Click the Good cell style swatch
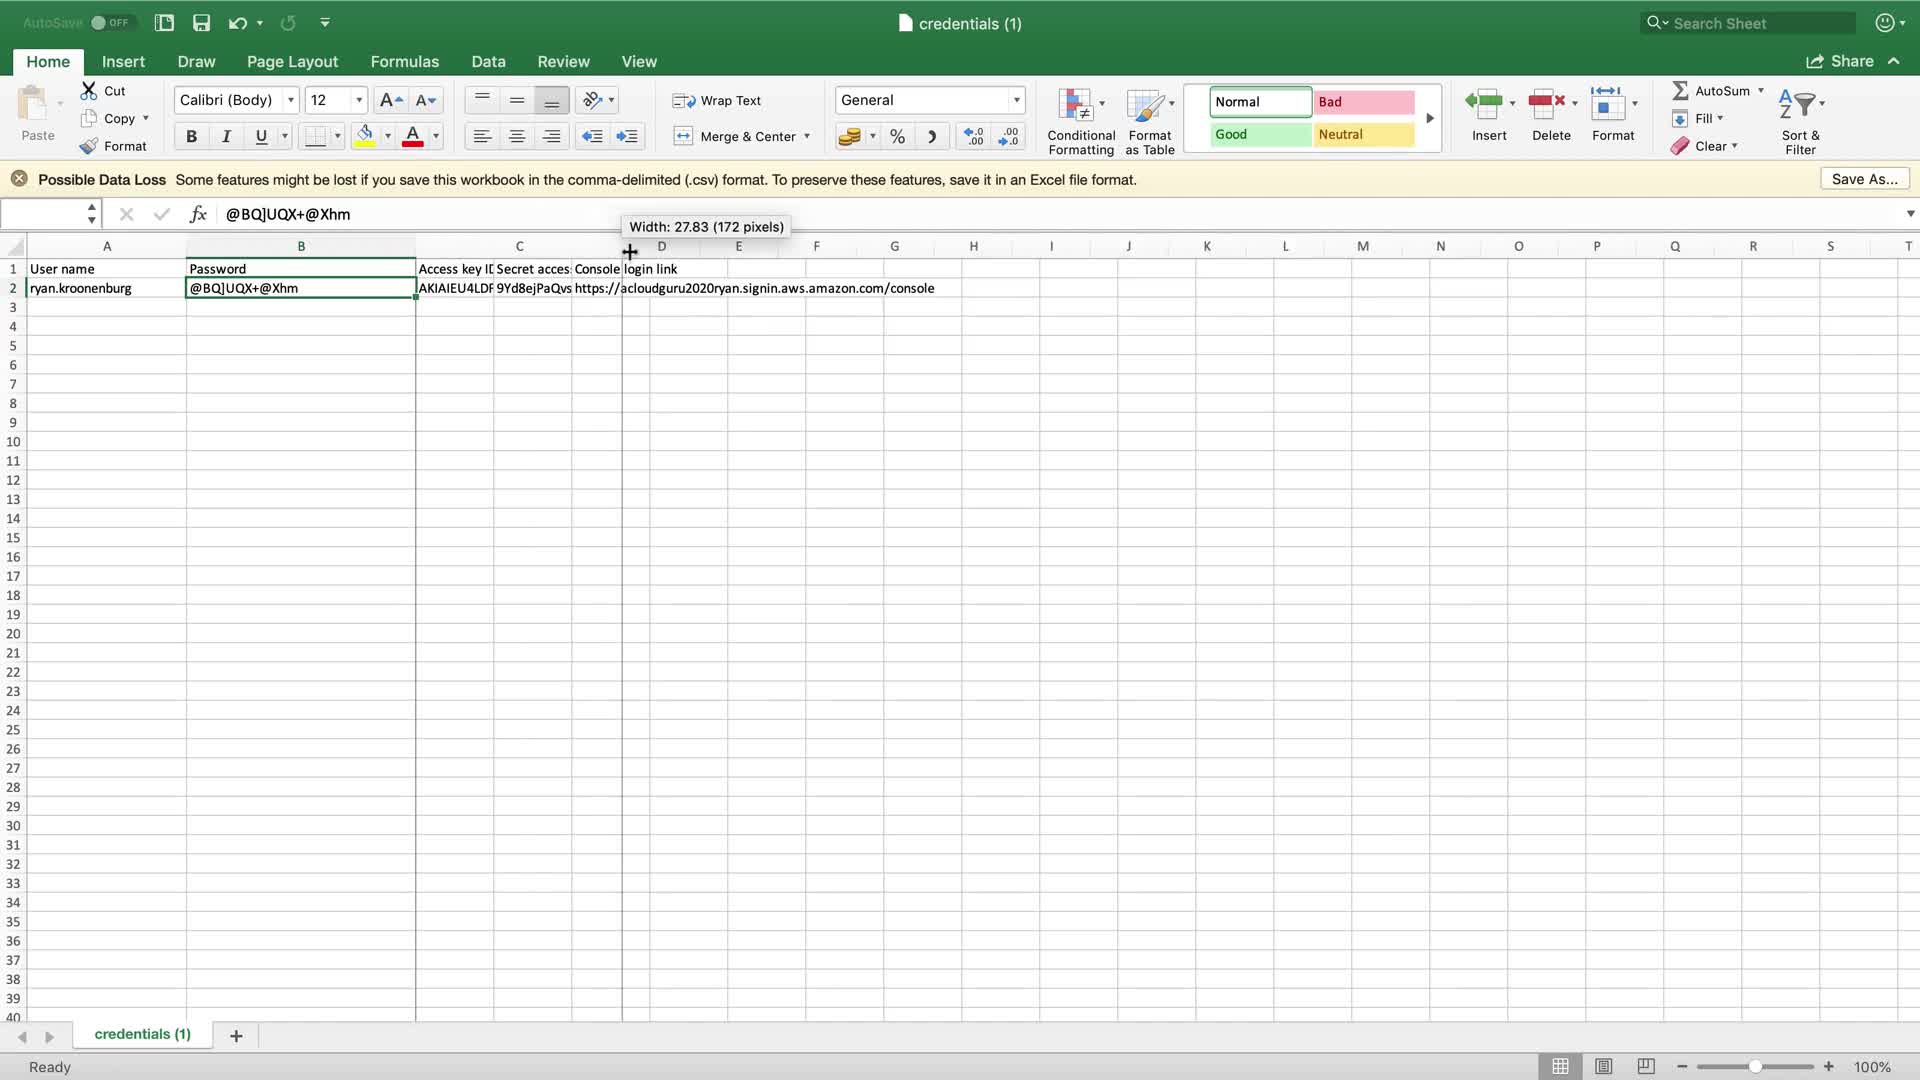This screenshot has height=1080, width=1920. click(1259, 135)
